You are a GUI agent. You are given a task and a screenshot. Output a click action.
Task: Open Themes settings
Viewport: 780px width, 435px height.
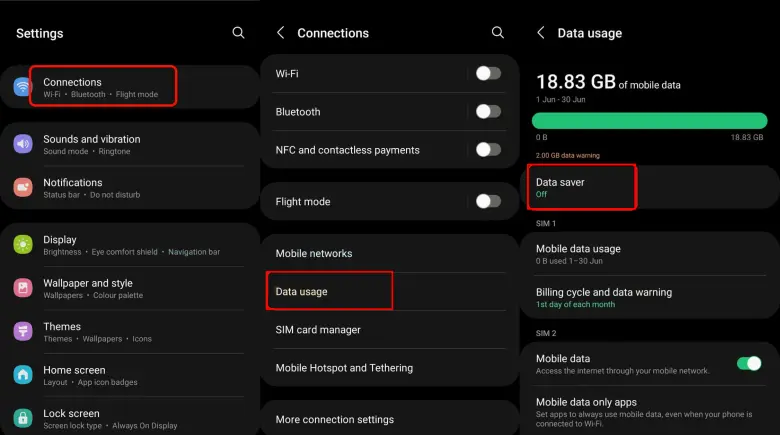(129, 331)
